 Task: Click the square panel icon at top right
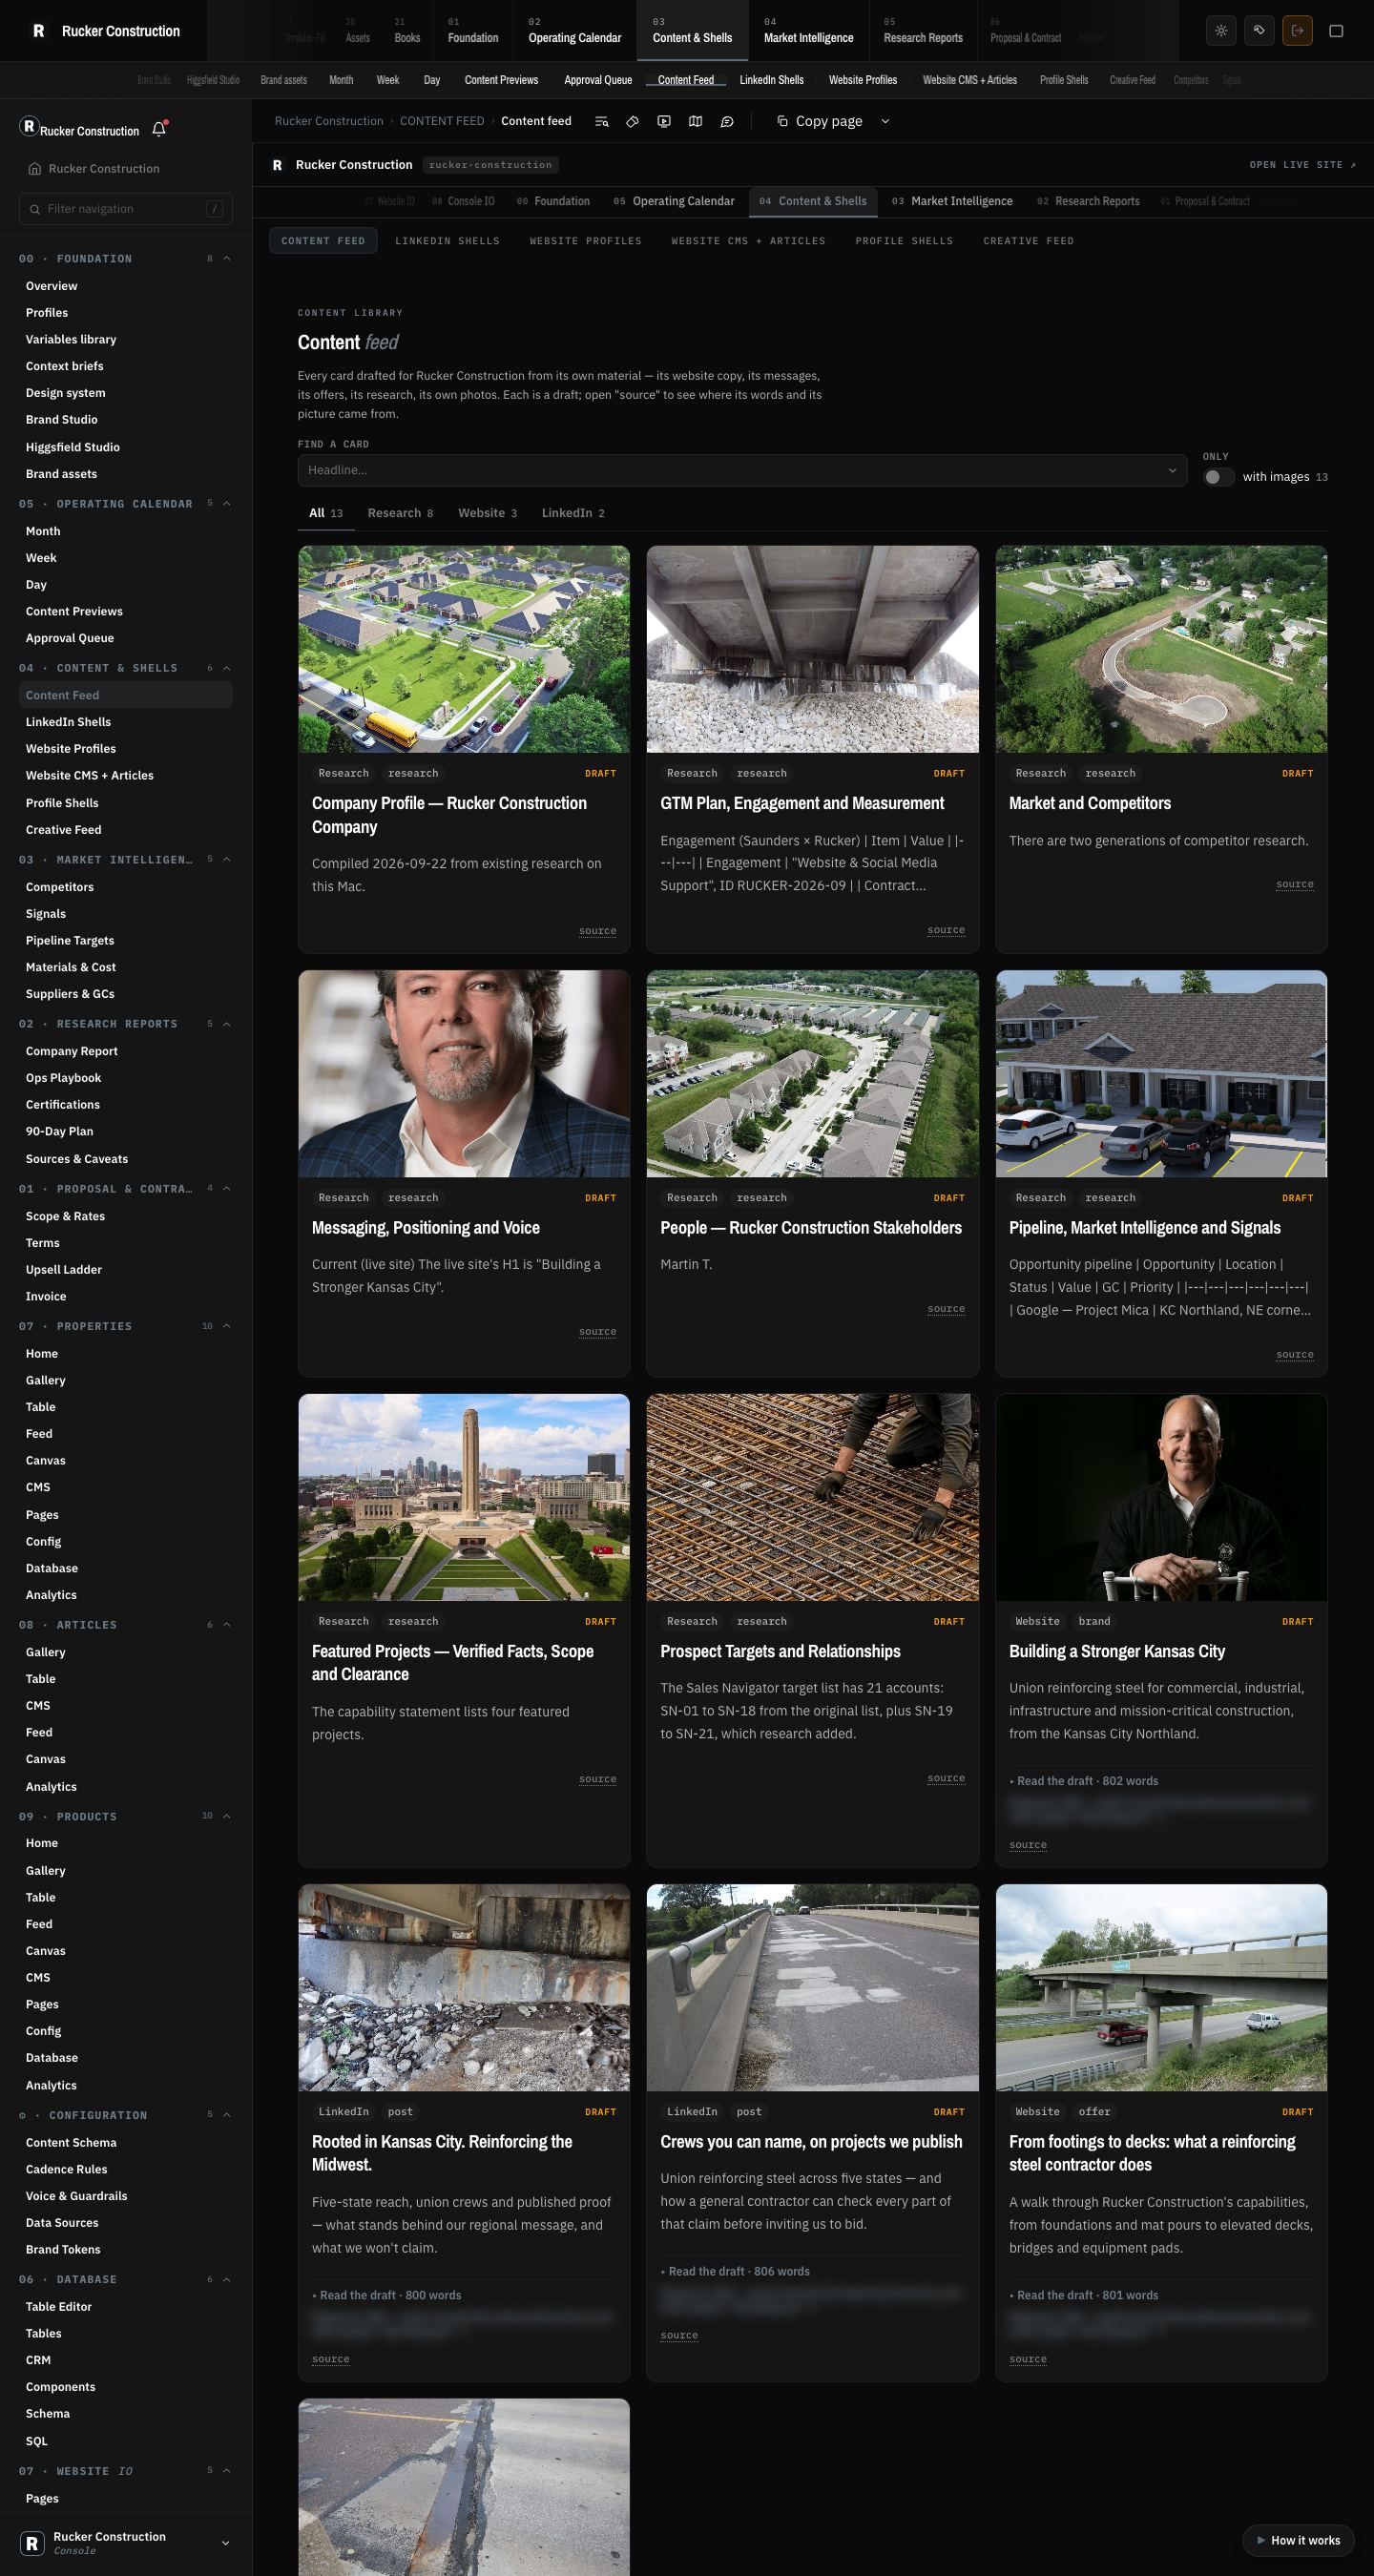(x=1336, y=31)
